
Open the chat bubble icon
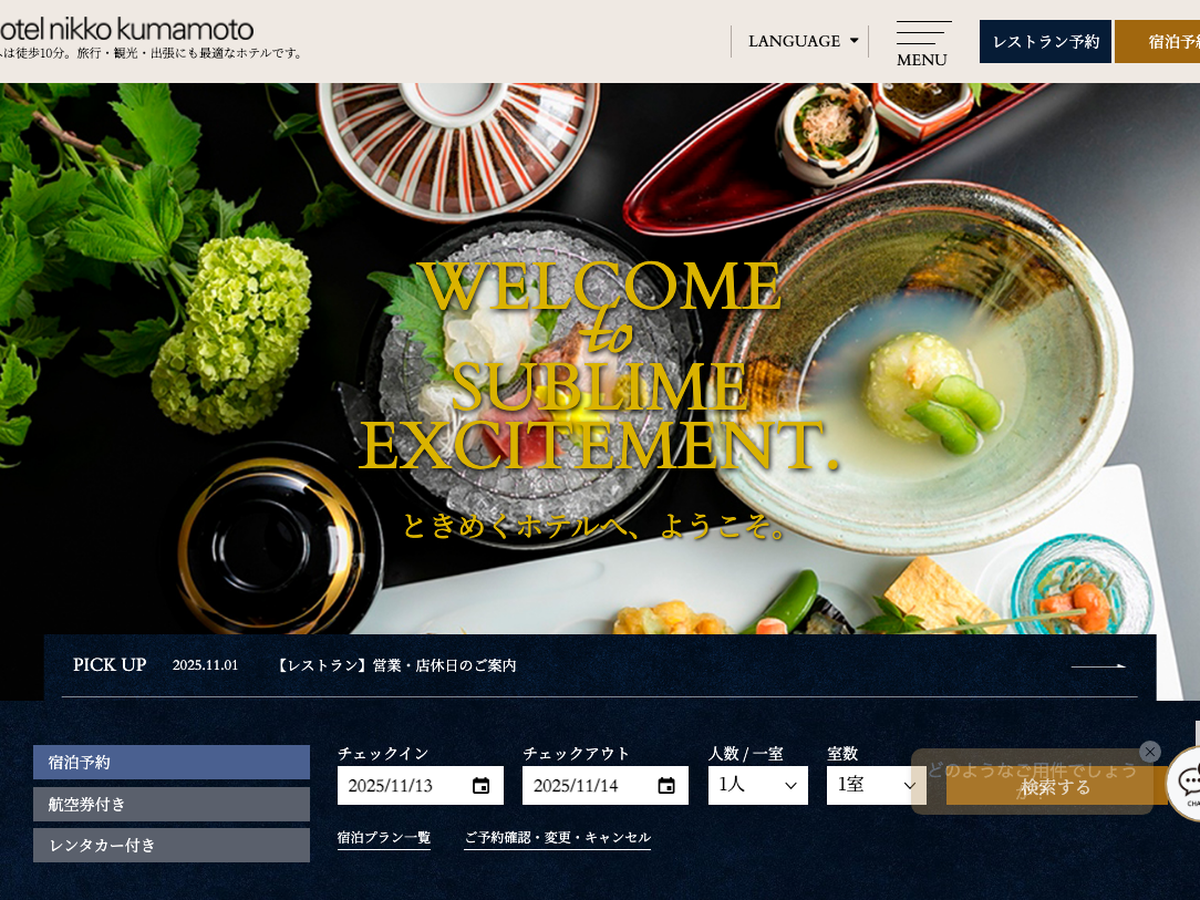click(1188, 783)
